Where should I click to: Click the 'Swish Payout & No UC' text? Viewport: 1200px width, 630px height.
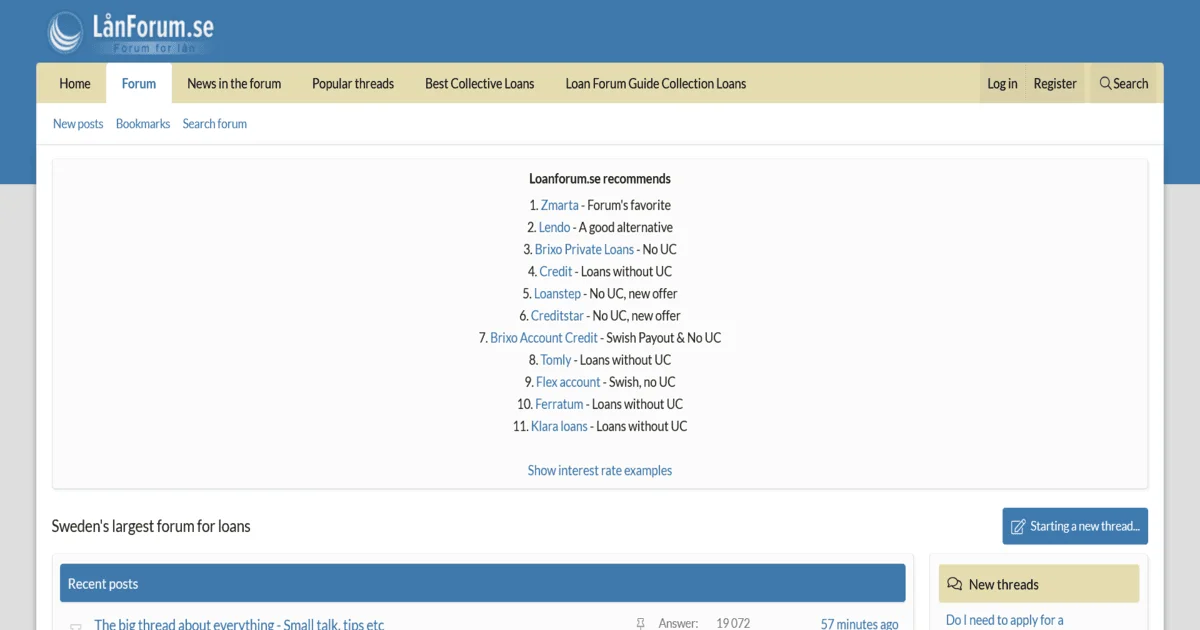click(663, 338)
